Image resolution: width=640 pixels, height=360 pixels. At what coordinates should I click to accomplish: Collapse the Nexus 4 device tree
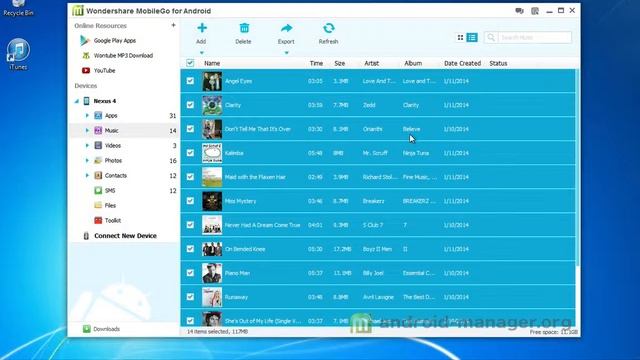[77, 101]
